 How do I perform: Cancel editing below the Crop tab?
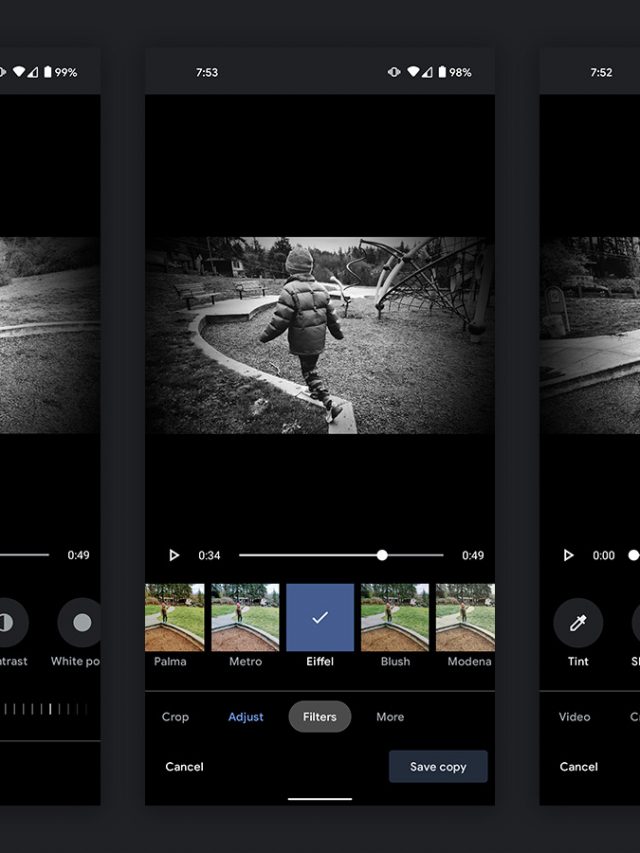(x=184, y=767)
